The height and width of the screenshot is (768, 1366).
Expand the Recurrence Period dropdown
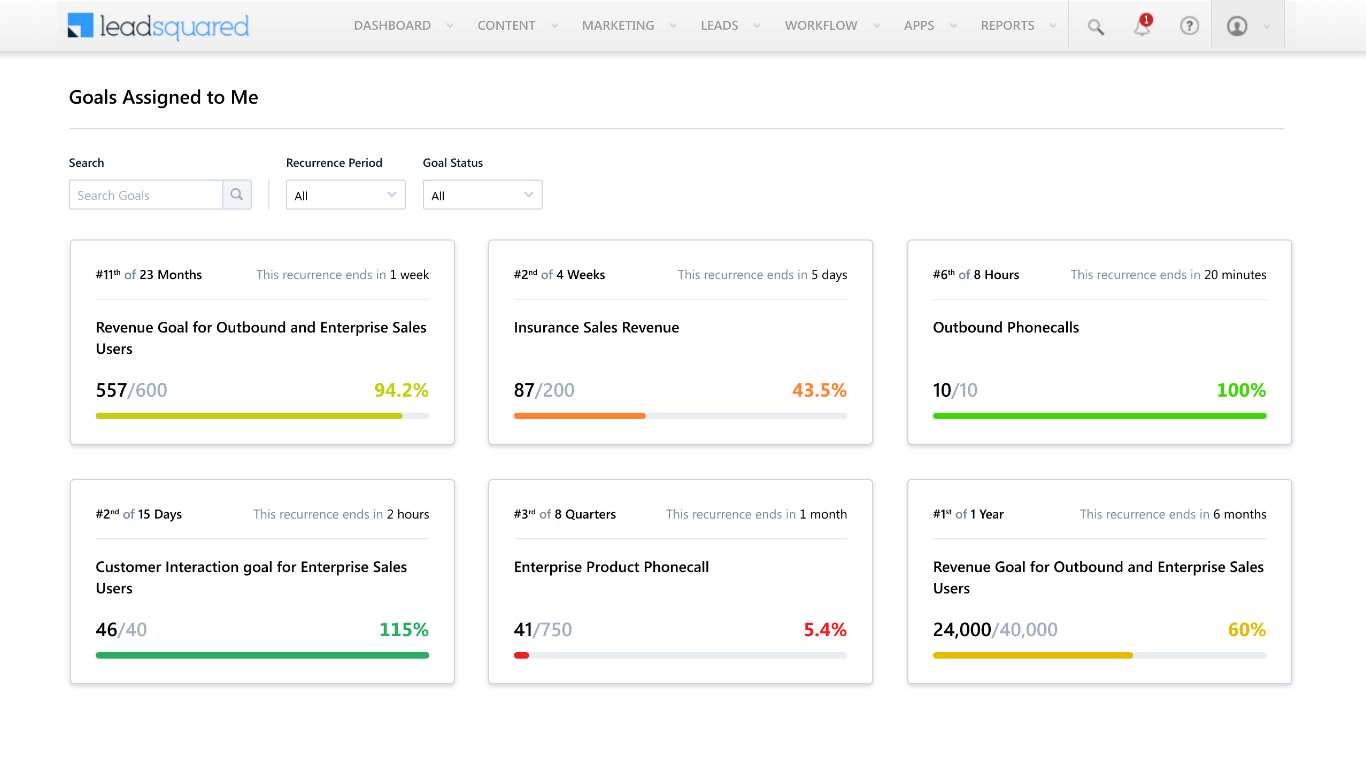[x=345, y=195]
